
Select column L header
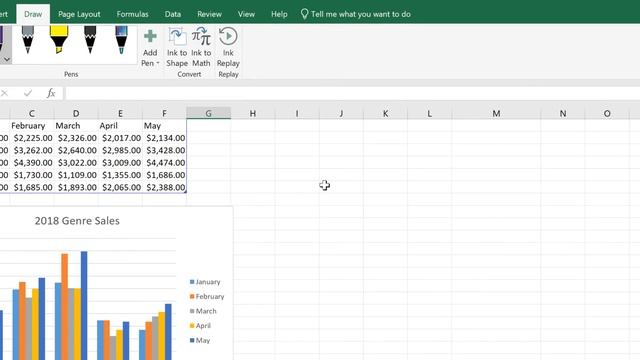(429, 113)
